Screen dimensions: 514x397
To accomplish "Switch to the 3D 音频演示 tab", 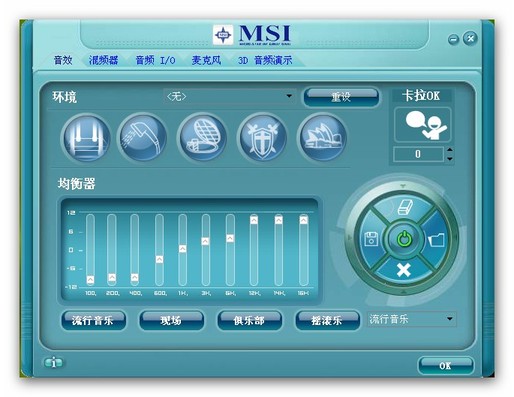I will click(x=265, y=60).
